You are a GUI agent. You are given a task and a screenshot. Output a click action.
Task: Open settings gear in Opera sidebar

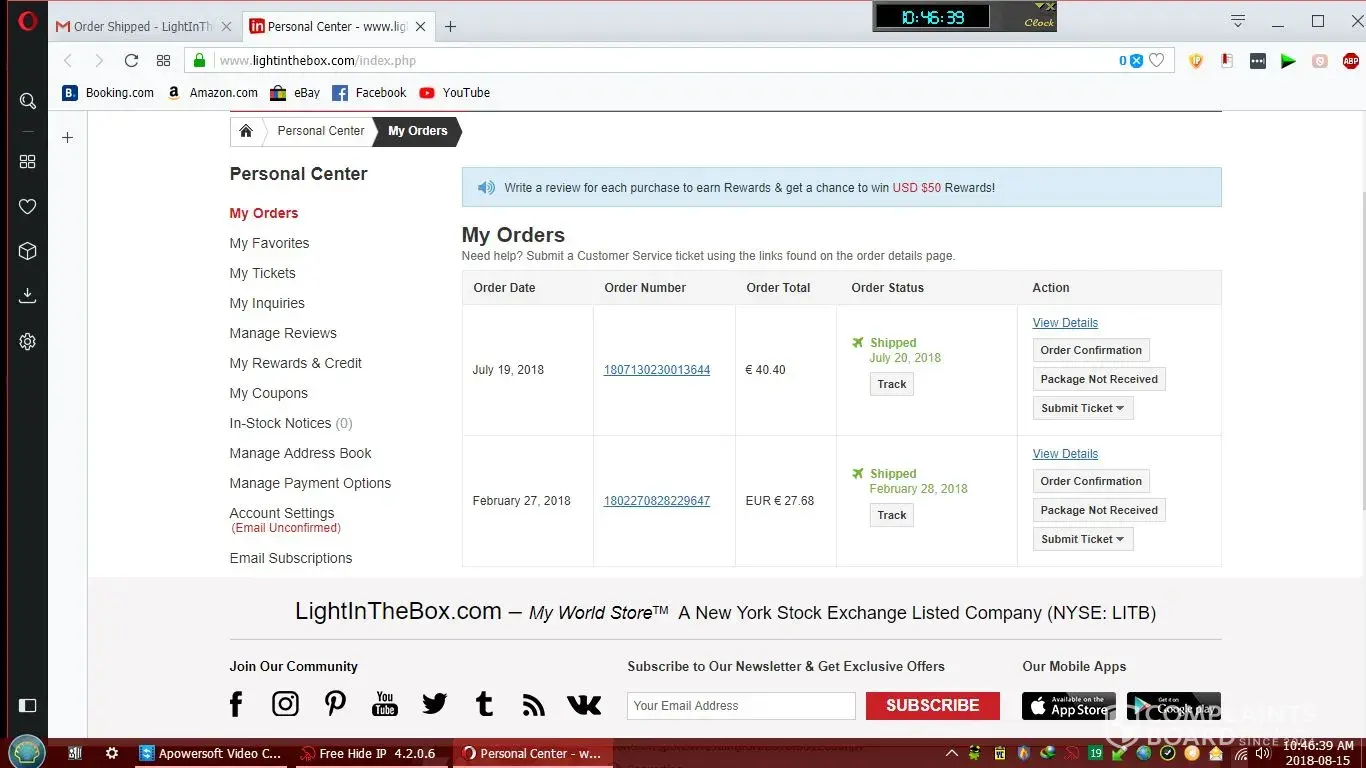[x=28, y=341]
